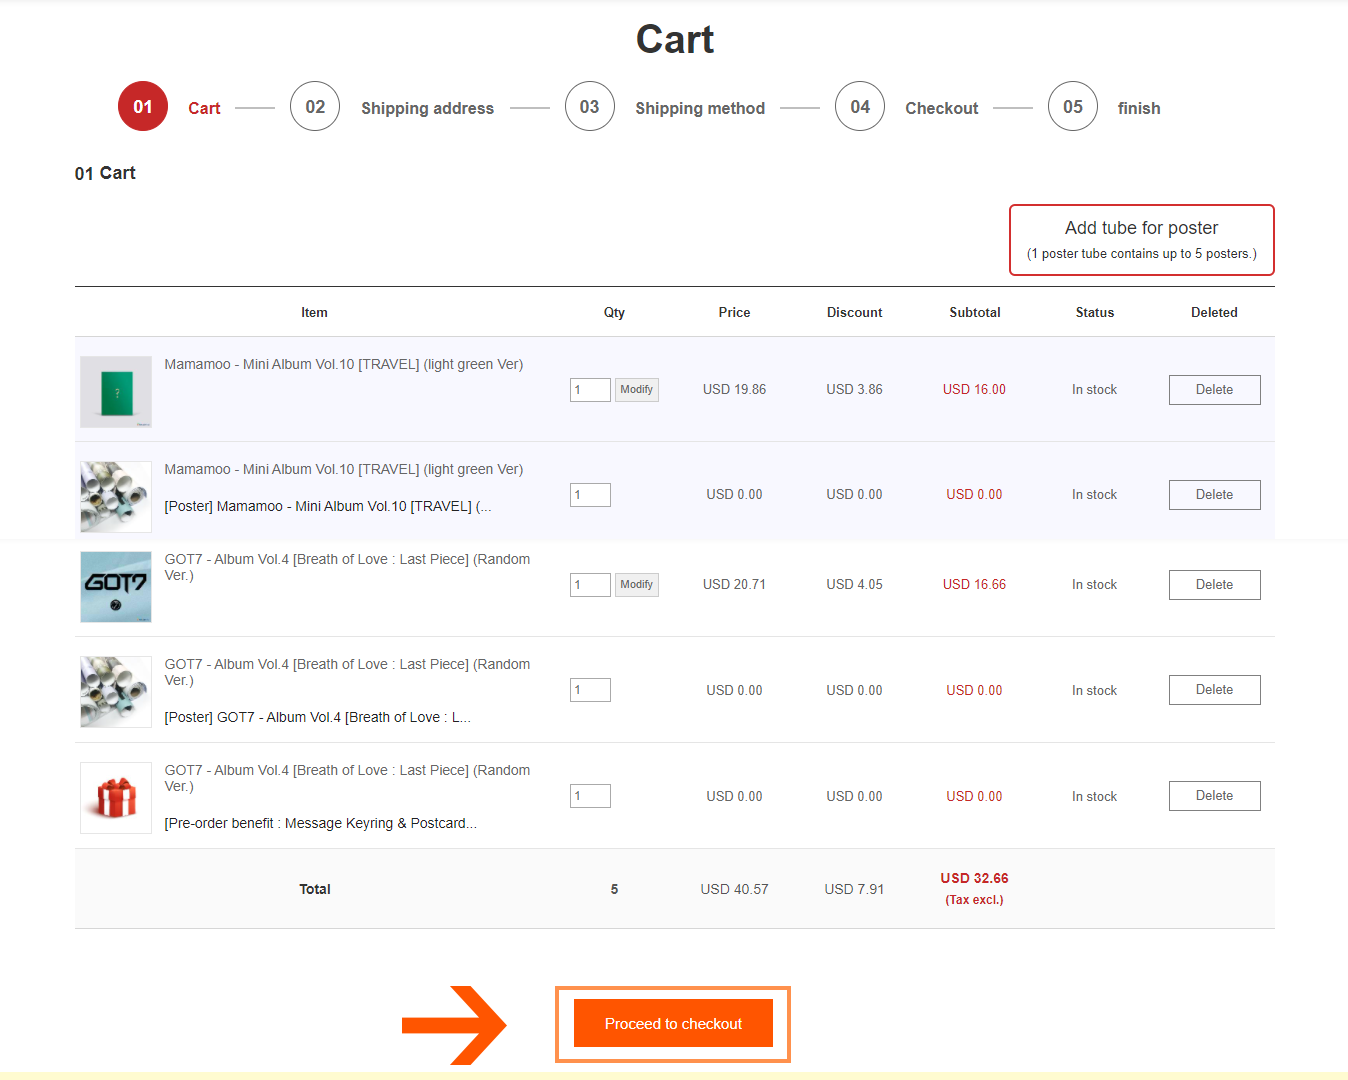The height and width of the screenshot is (1080, 1348).
Task: Click discount USD 4.05
Action: pos(854,584)
